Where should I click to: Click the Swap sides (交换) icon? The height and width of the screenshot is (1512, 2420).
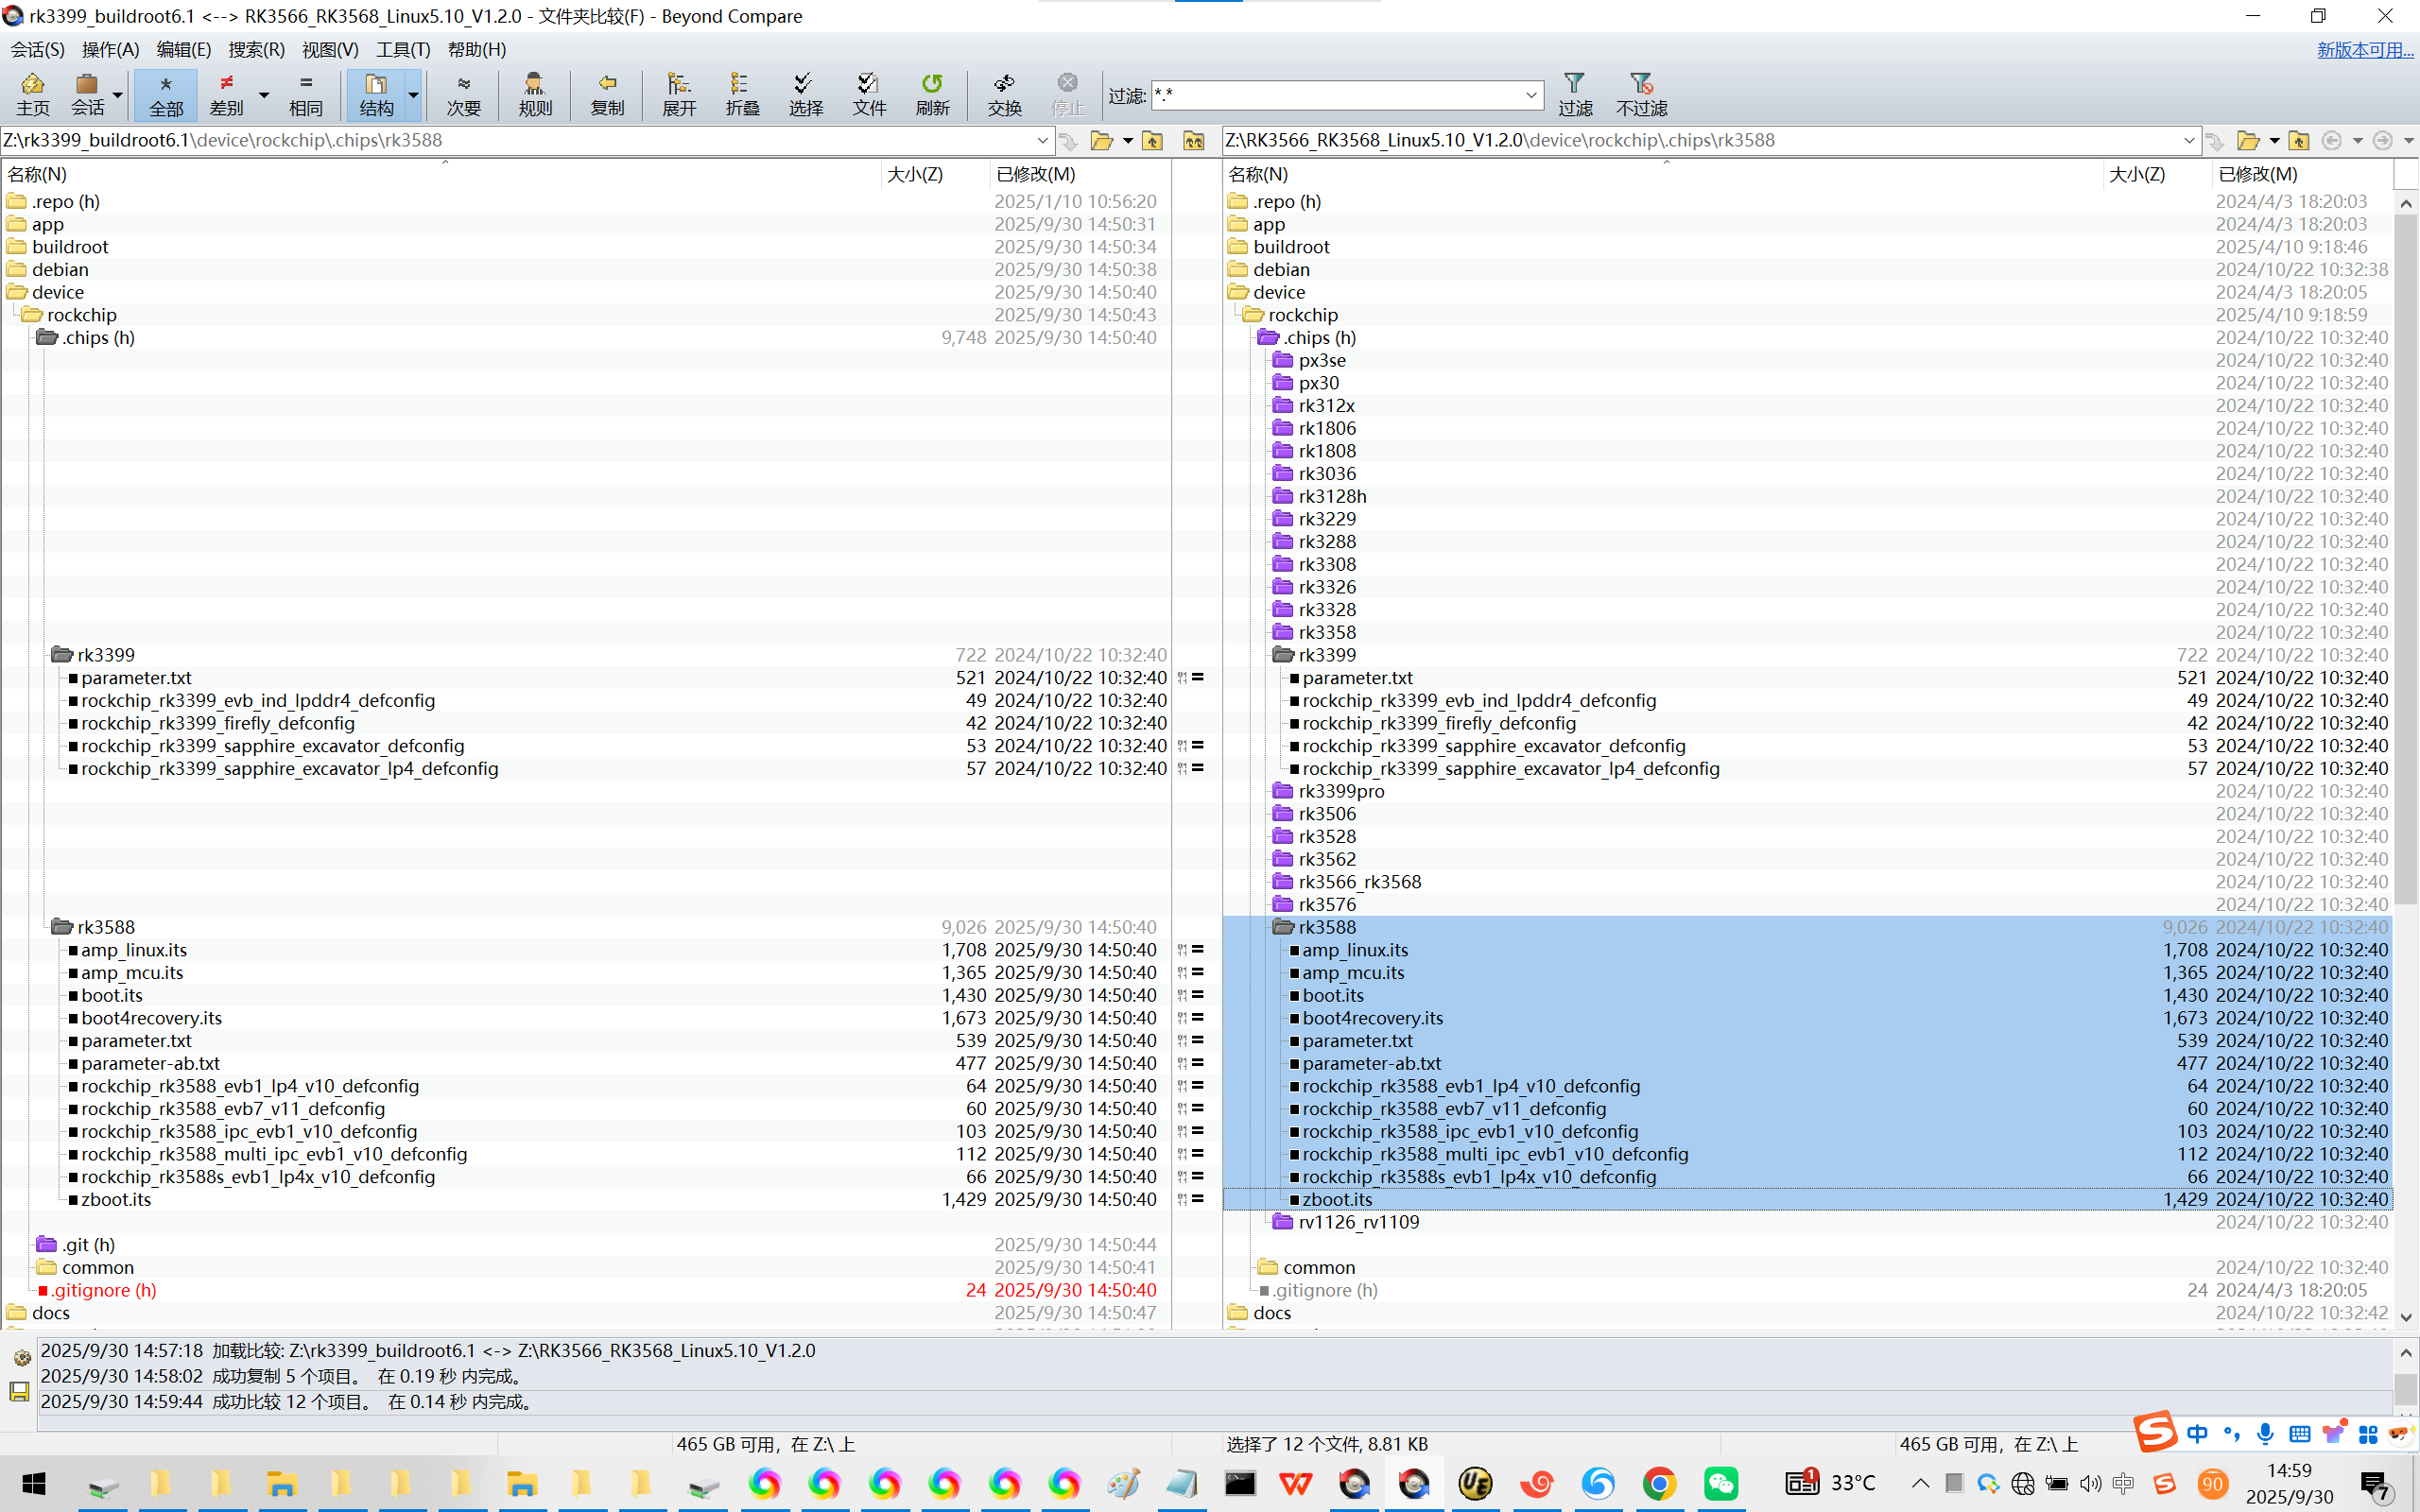[1004, 94]
